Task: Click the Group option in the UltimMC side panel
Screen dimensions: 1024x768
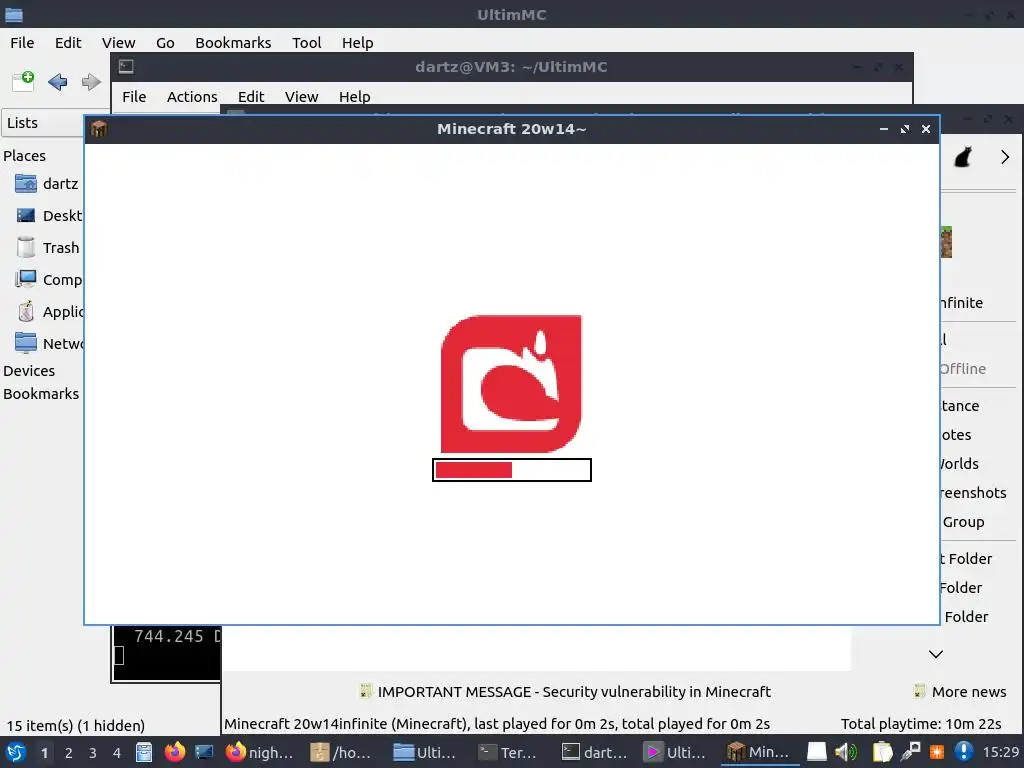Action: coord(963,522)
